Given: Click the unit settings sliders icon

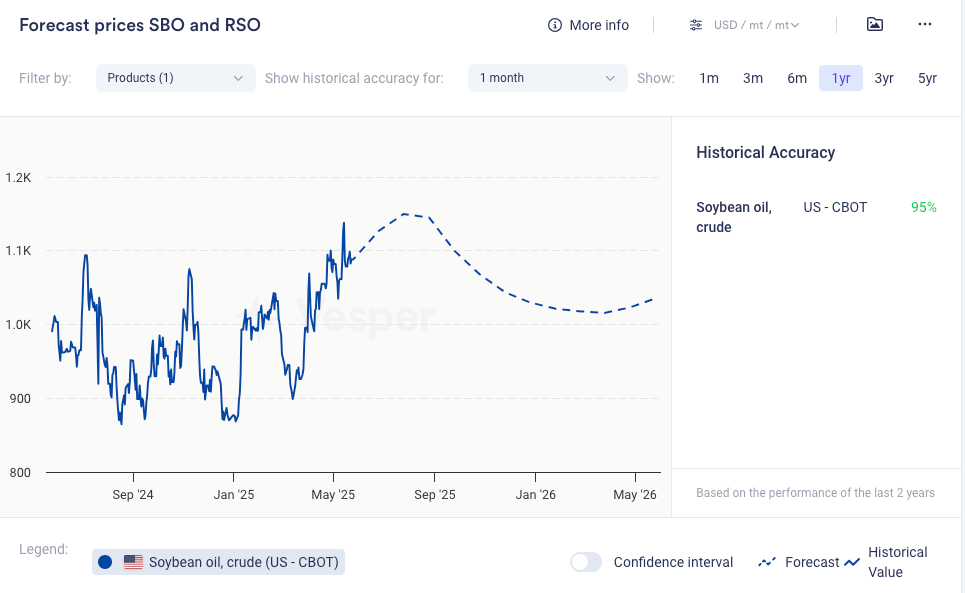Looking at the screenshot, I should [696, 25].
